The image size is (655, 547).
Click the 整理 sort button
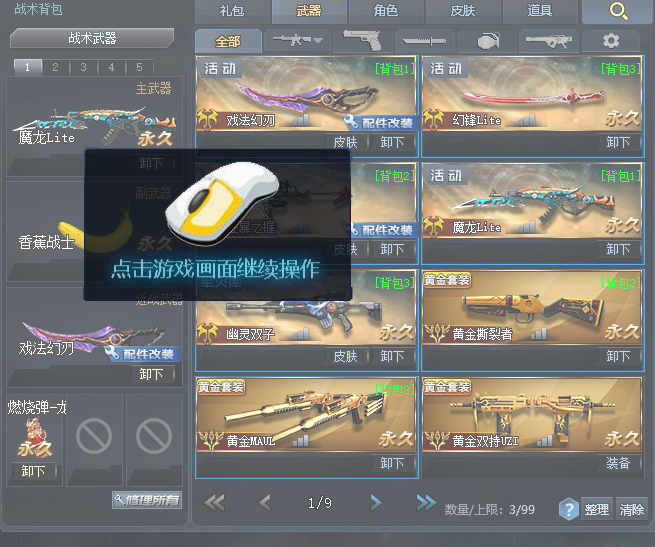pyautogui.click(x=597, y=509)
